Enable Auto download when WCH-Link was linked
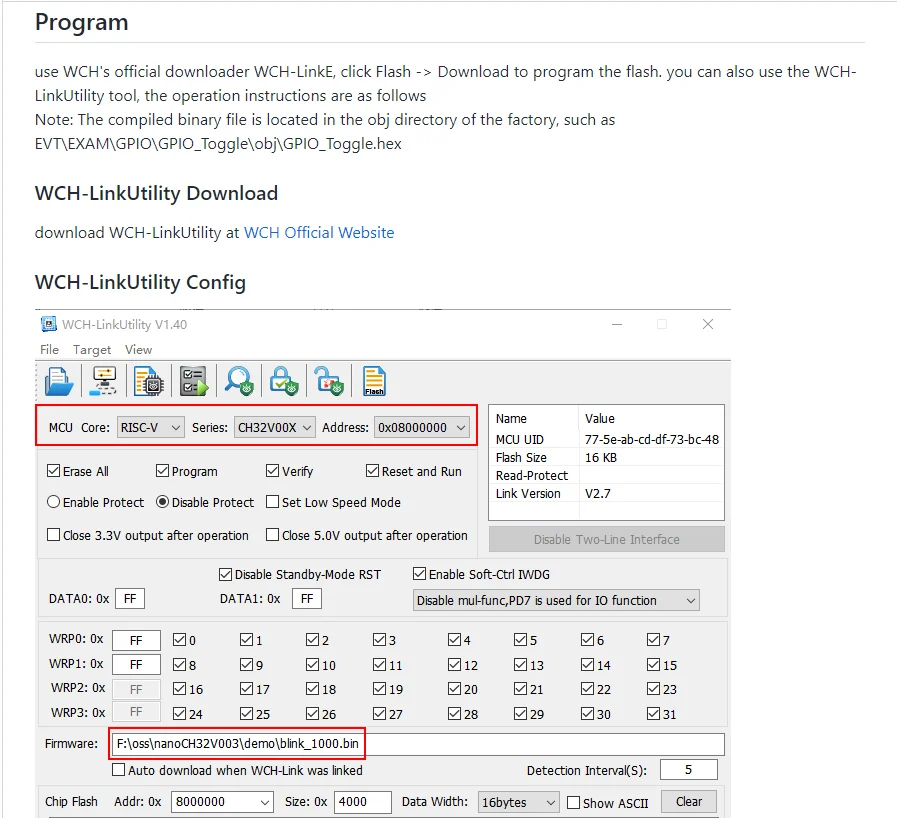The height and width of the screenshot is (818, 897). pos(118,770)
